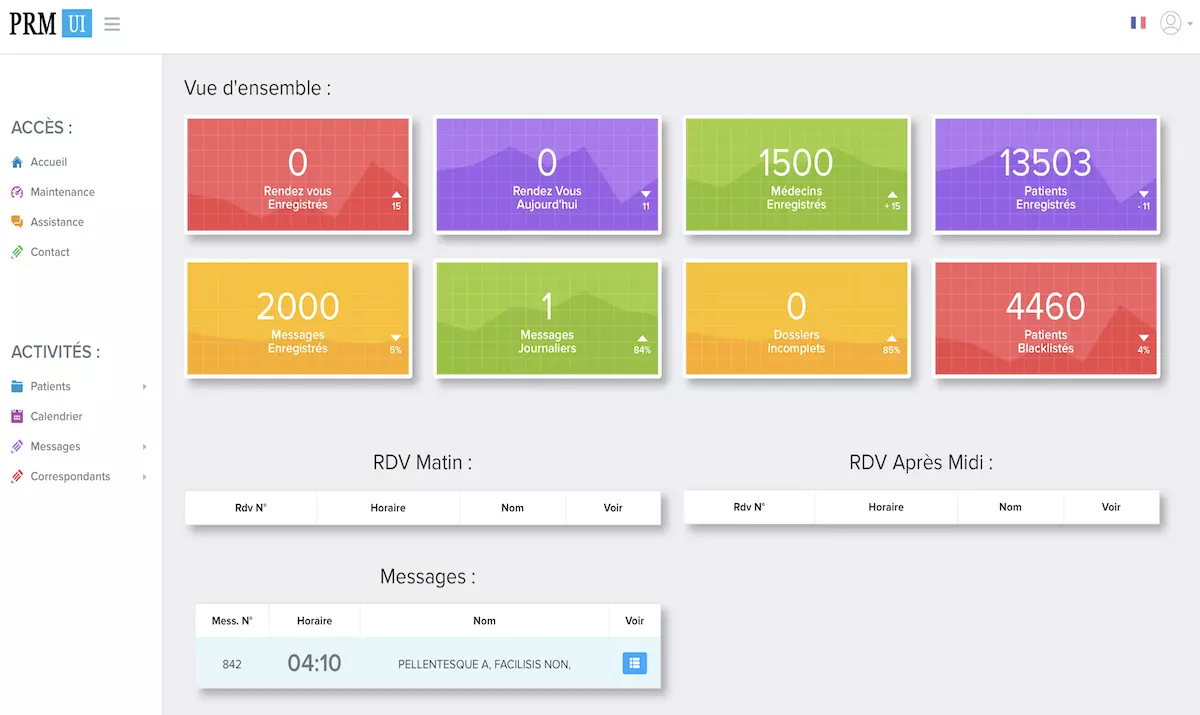Click the French flag language icon
1200x715 pixels.
point(1138,23)
